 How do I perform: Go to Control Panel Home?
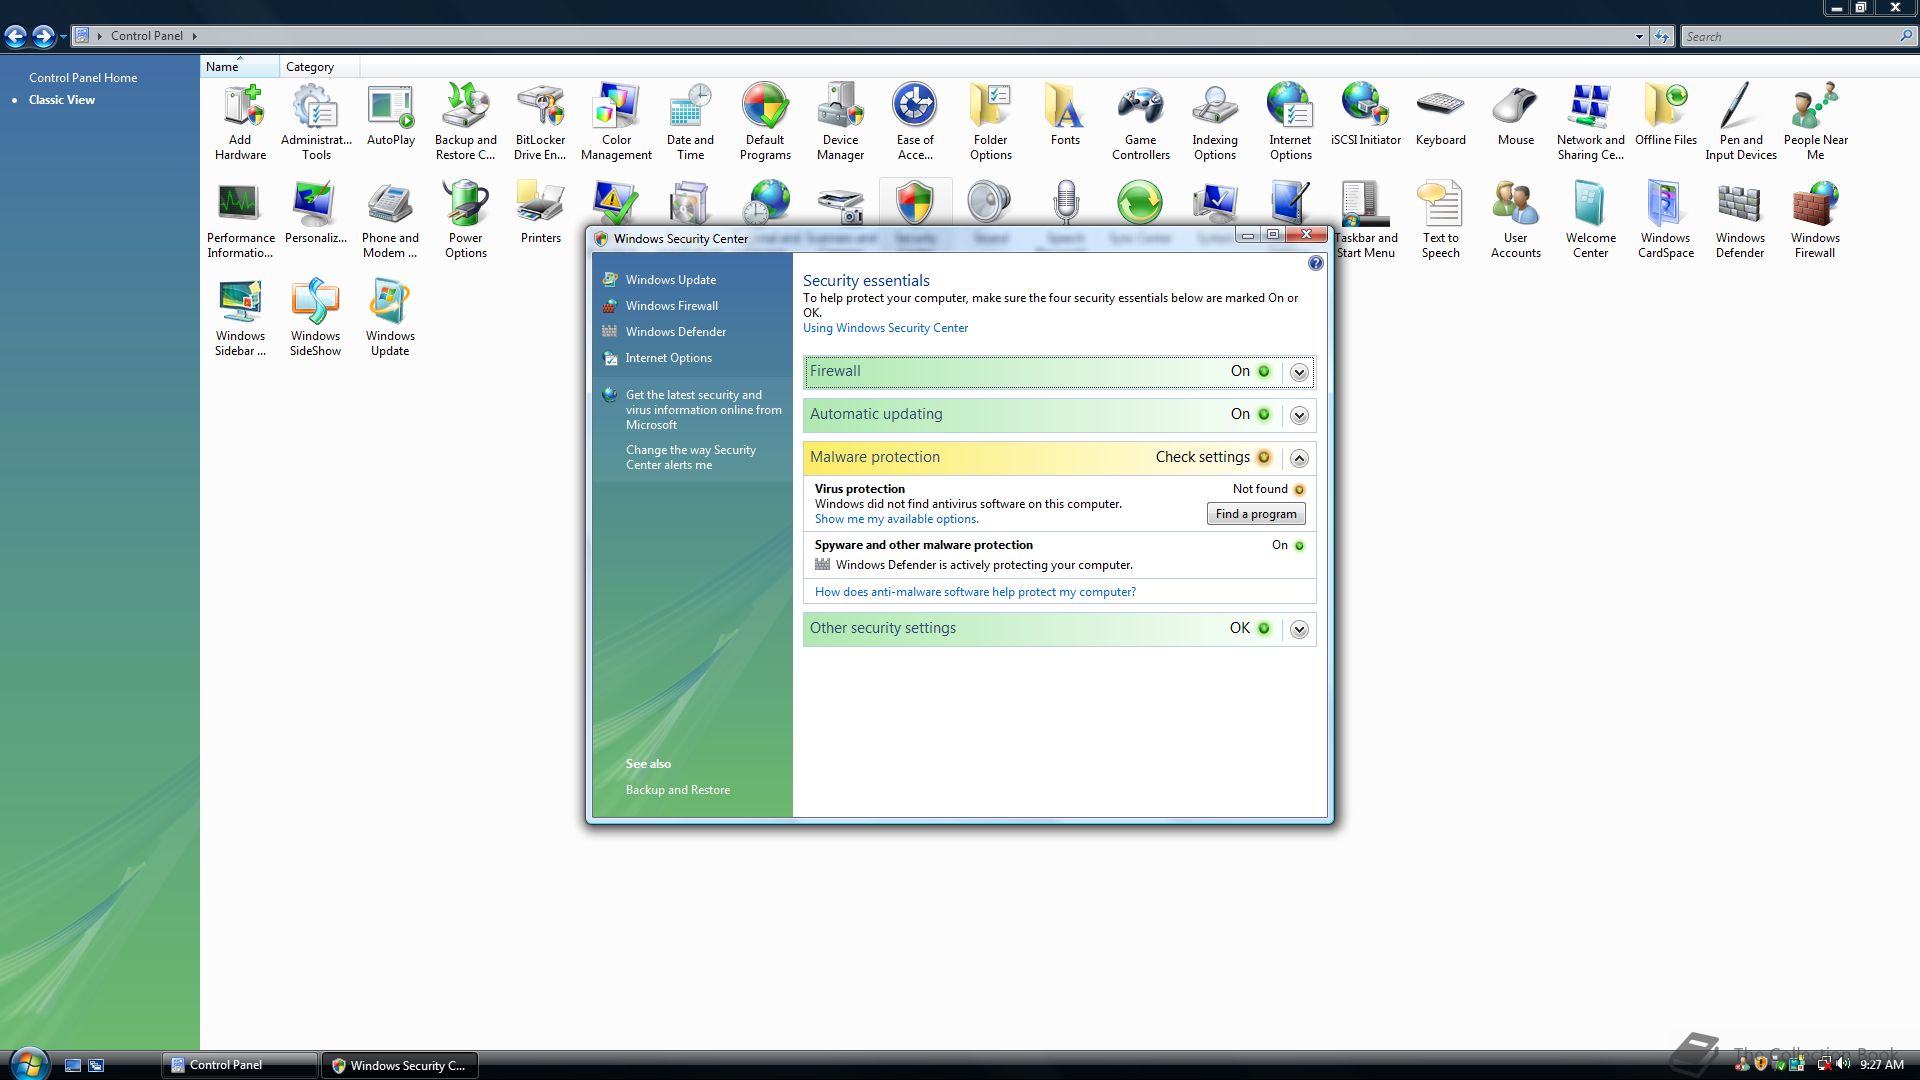point(83,77)
